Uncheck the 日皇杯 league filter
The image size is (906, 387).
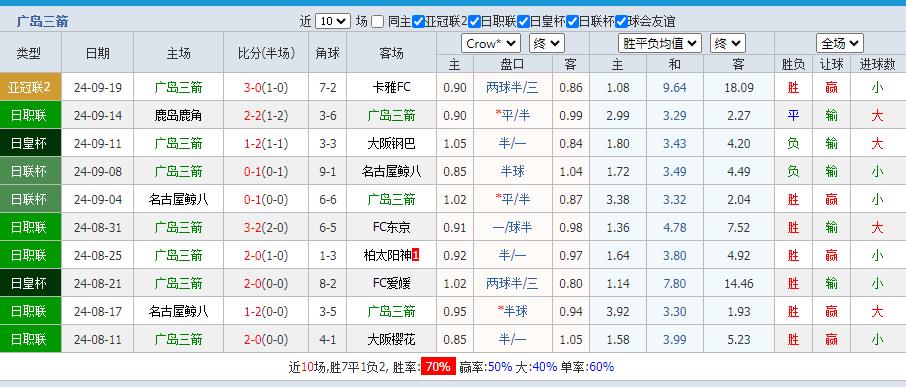[x=523, y=21]
